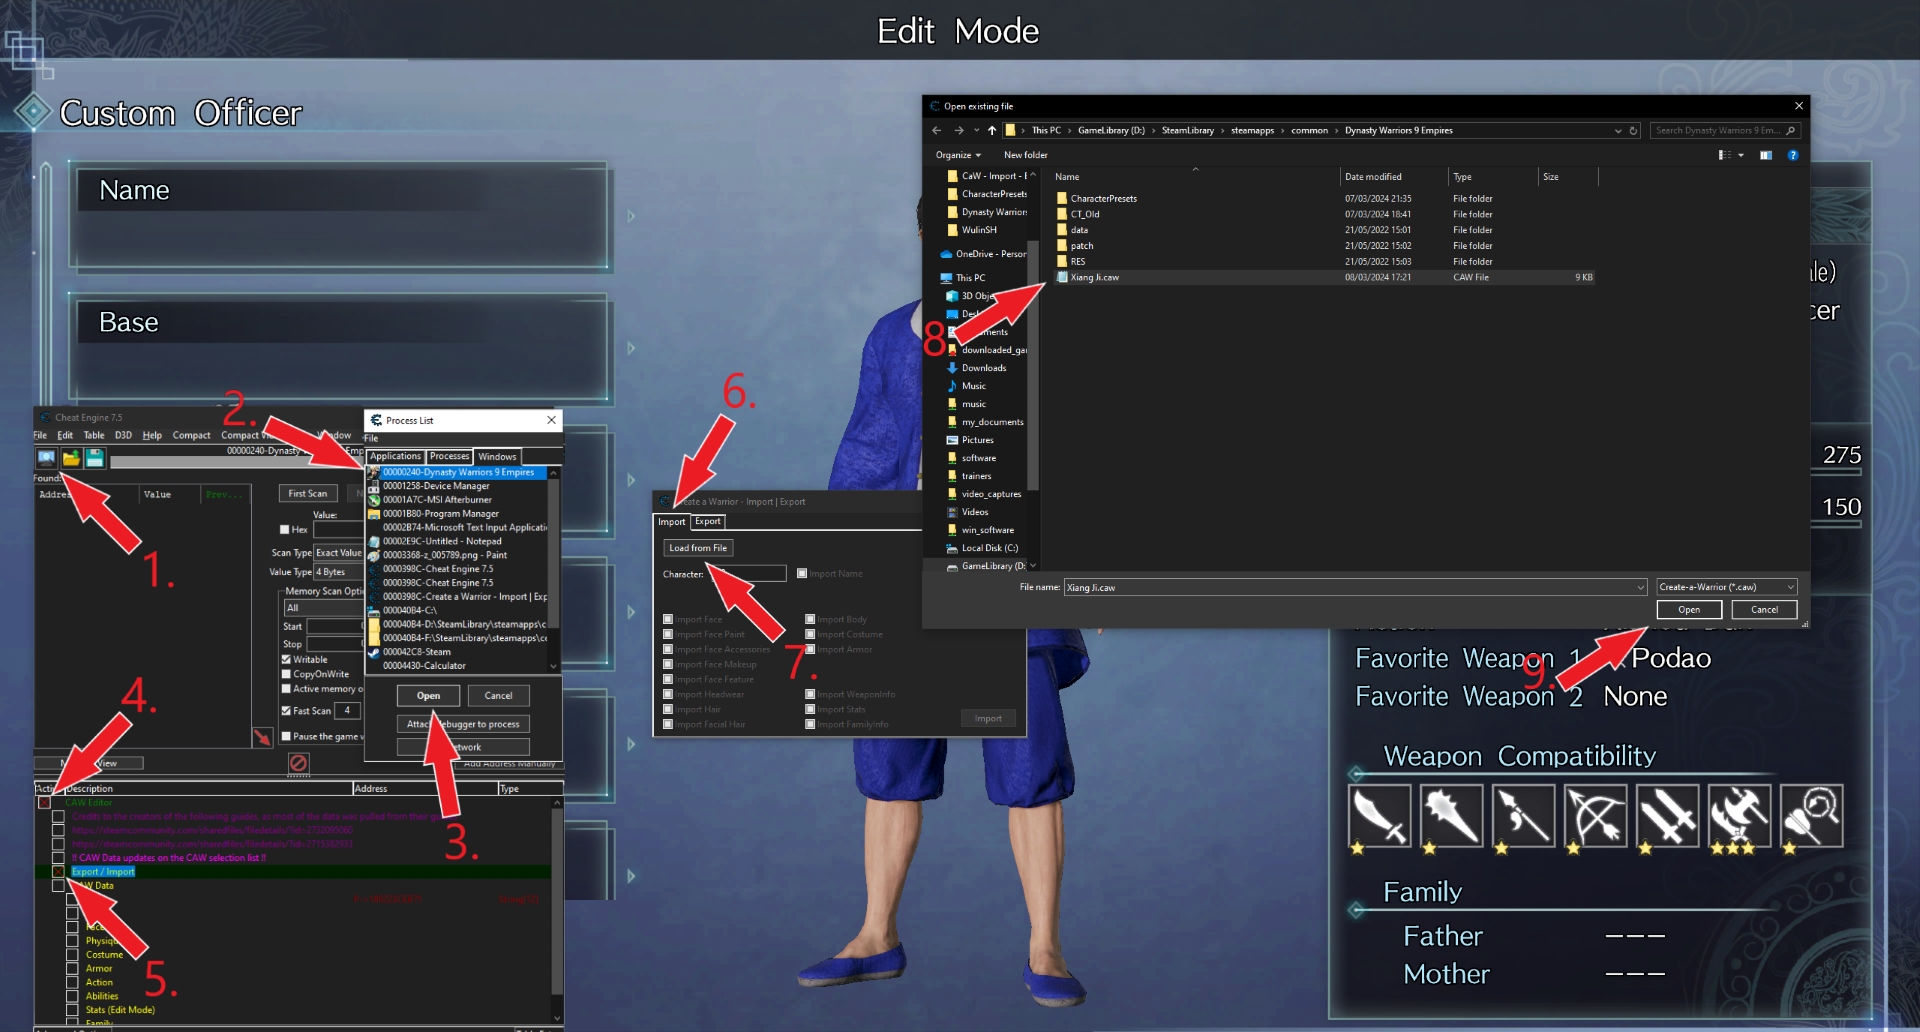The height and width of the screenshot is (1032, 1920).
Task: Go back in the Open existing file dialog
Action: click(x=936, y=130)
